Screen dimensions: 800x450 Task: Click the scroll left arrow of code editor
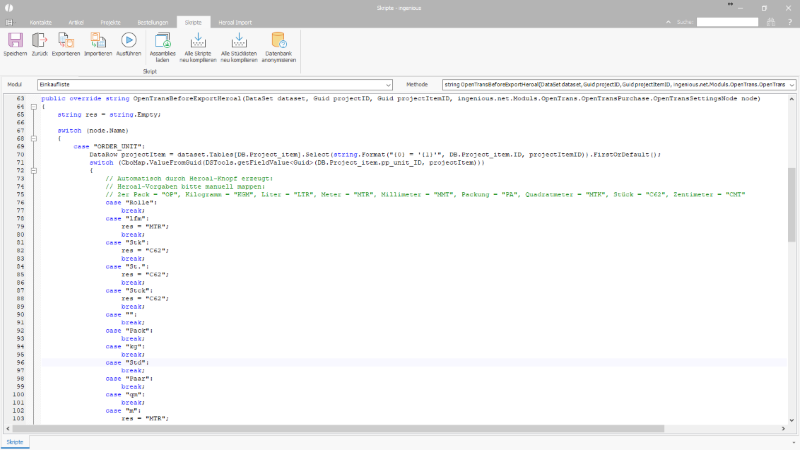[8, 429]
